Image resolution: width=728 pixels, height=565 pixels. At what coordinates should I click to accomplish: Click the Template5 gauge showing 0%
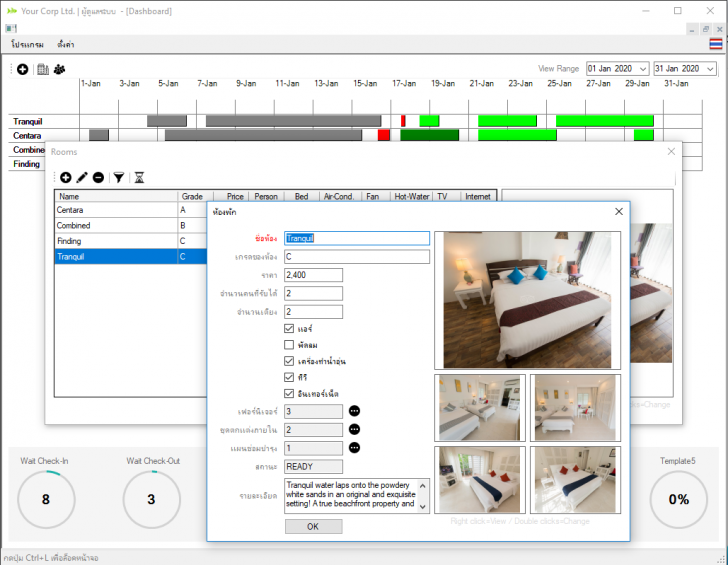(x=678, y=499)
